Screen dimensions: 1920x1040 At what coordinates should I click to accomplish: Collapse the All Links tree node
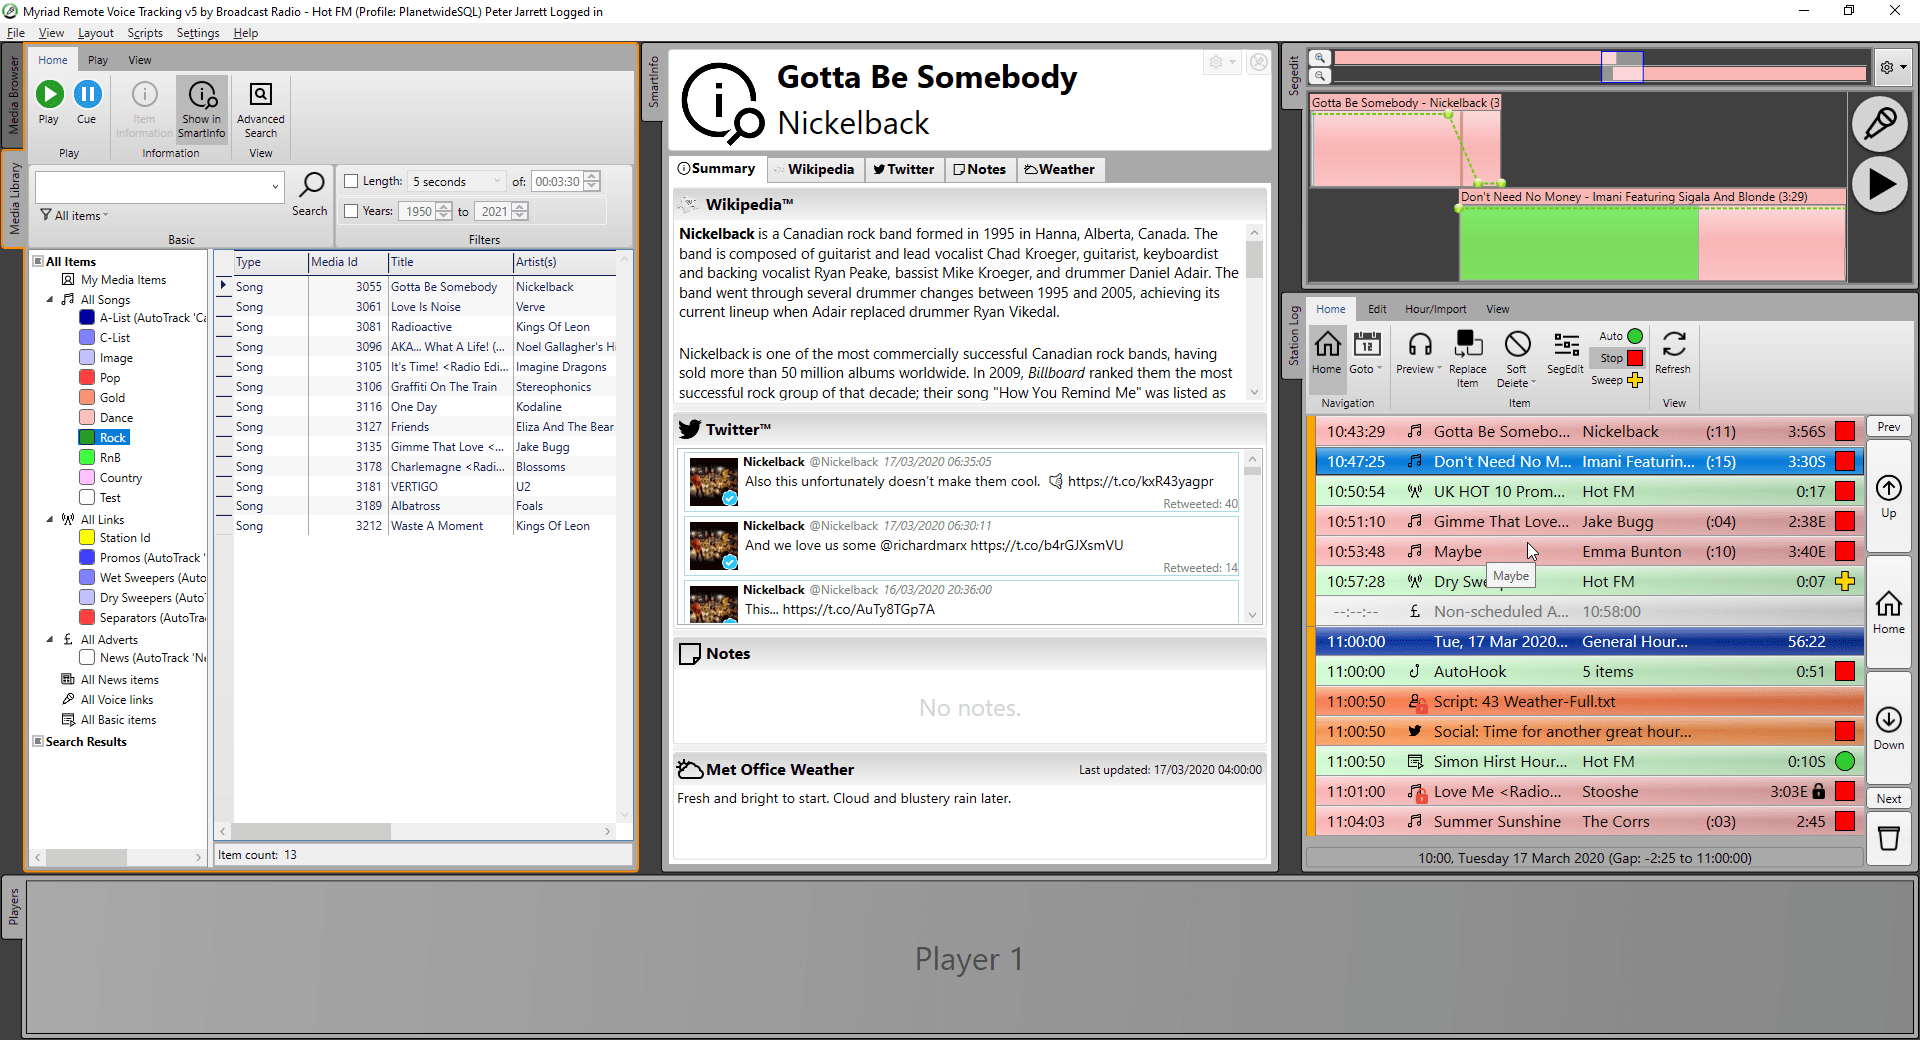pos(50,519)
